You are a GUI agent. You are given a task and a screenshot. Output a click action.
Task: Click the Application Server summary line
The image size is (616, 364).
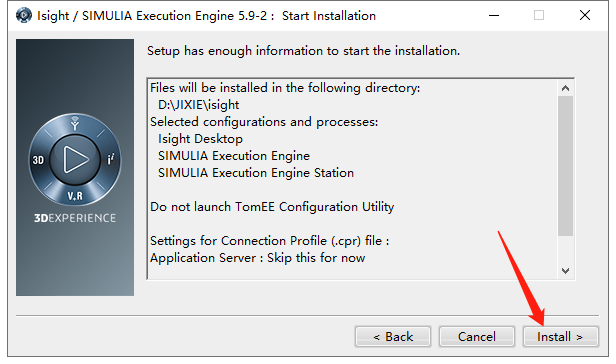point(257,258)
